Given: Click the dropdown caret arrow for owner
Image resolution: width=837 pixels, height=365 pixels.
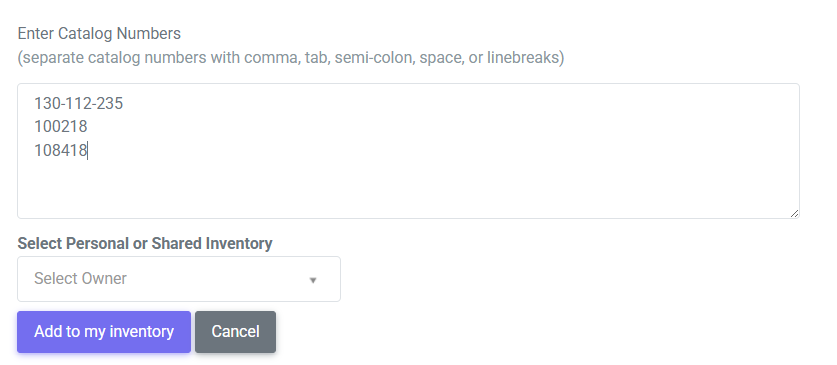Looking at the screenshot, I should pos(313,280).
